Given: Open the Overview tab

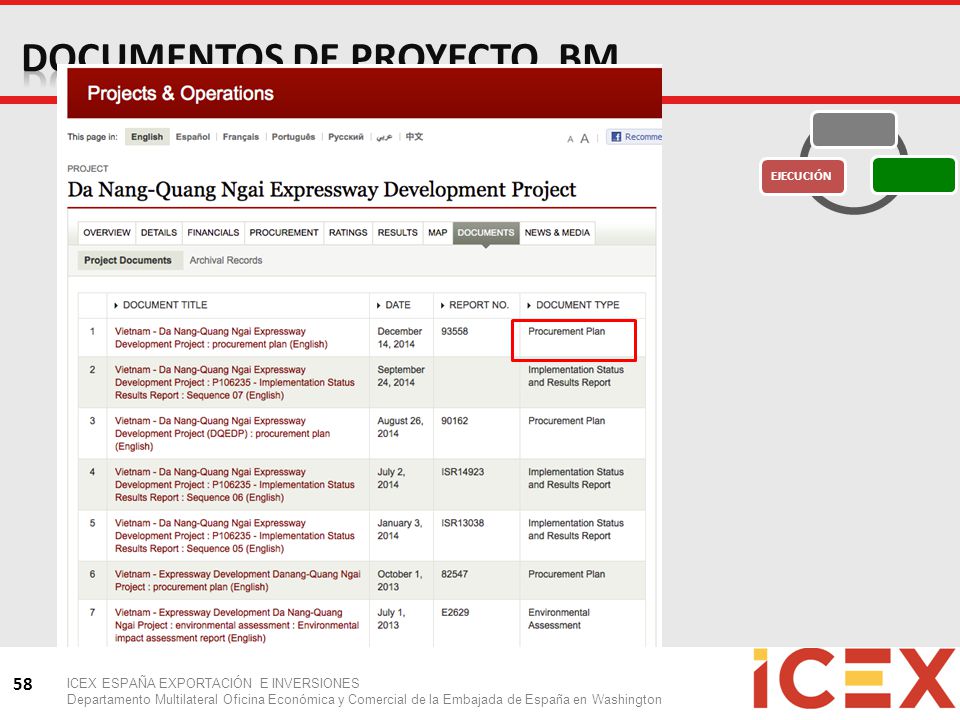Looking at the screenshot, I should coord(107,233).
